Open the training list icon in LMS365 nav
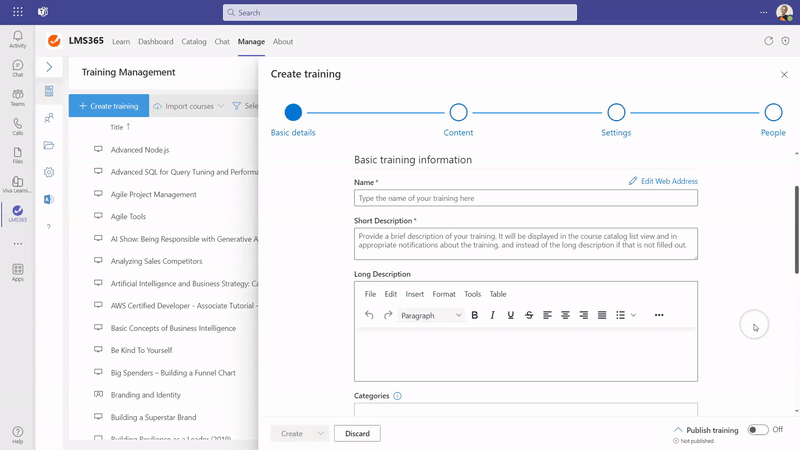Image resolution: width=800 pixels, height=450 pixels. 49,91
